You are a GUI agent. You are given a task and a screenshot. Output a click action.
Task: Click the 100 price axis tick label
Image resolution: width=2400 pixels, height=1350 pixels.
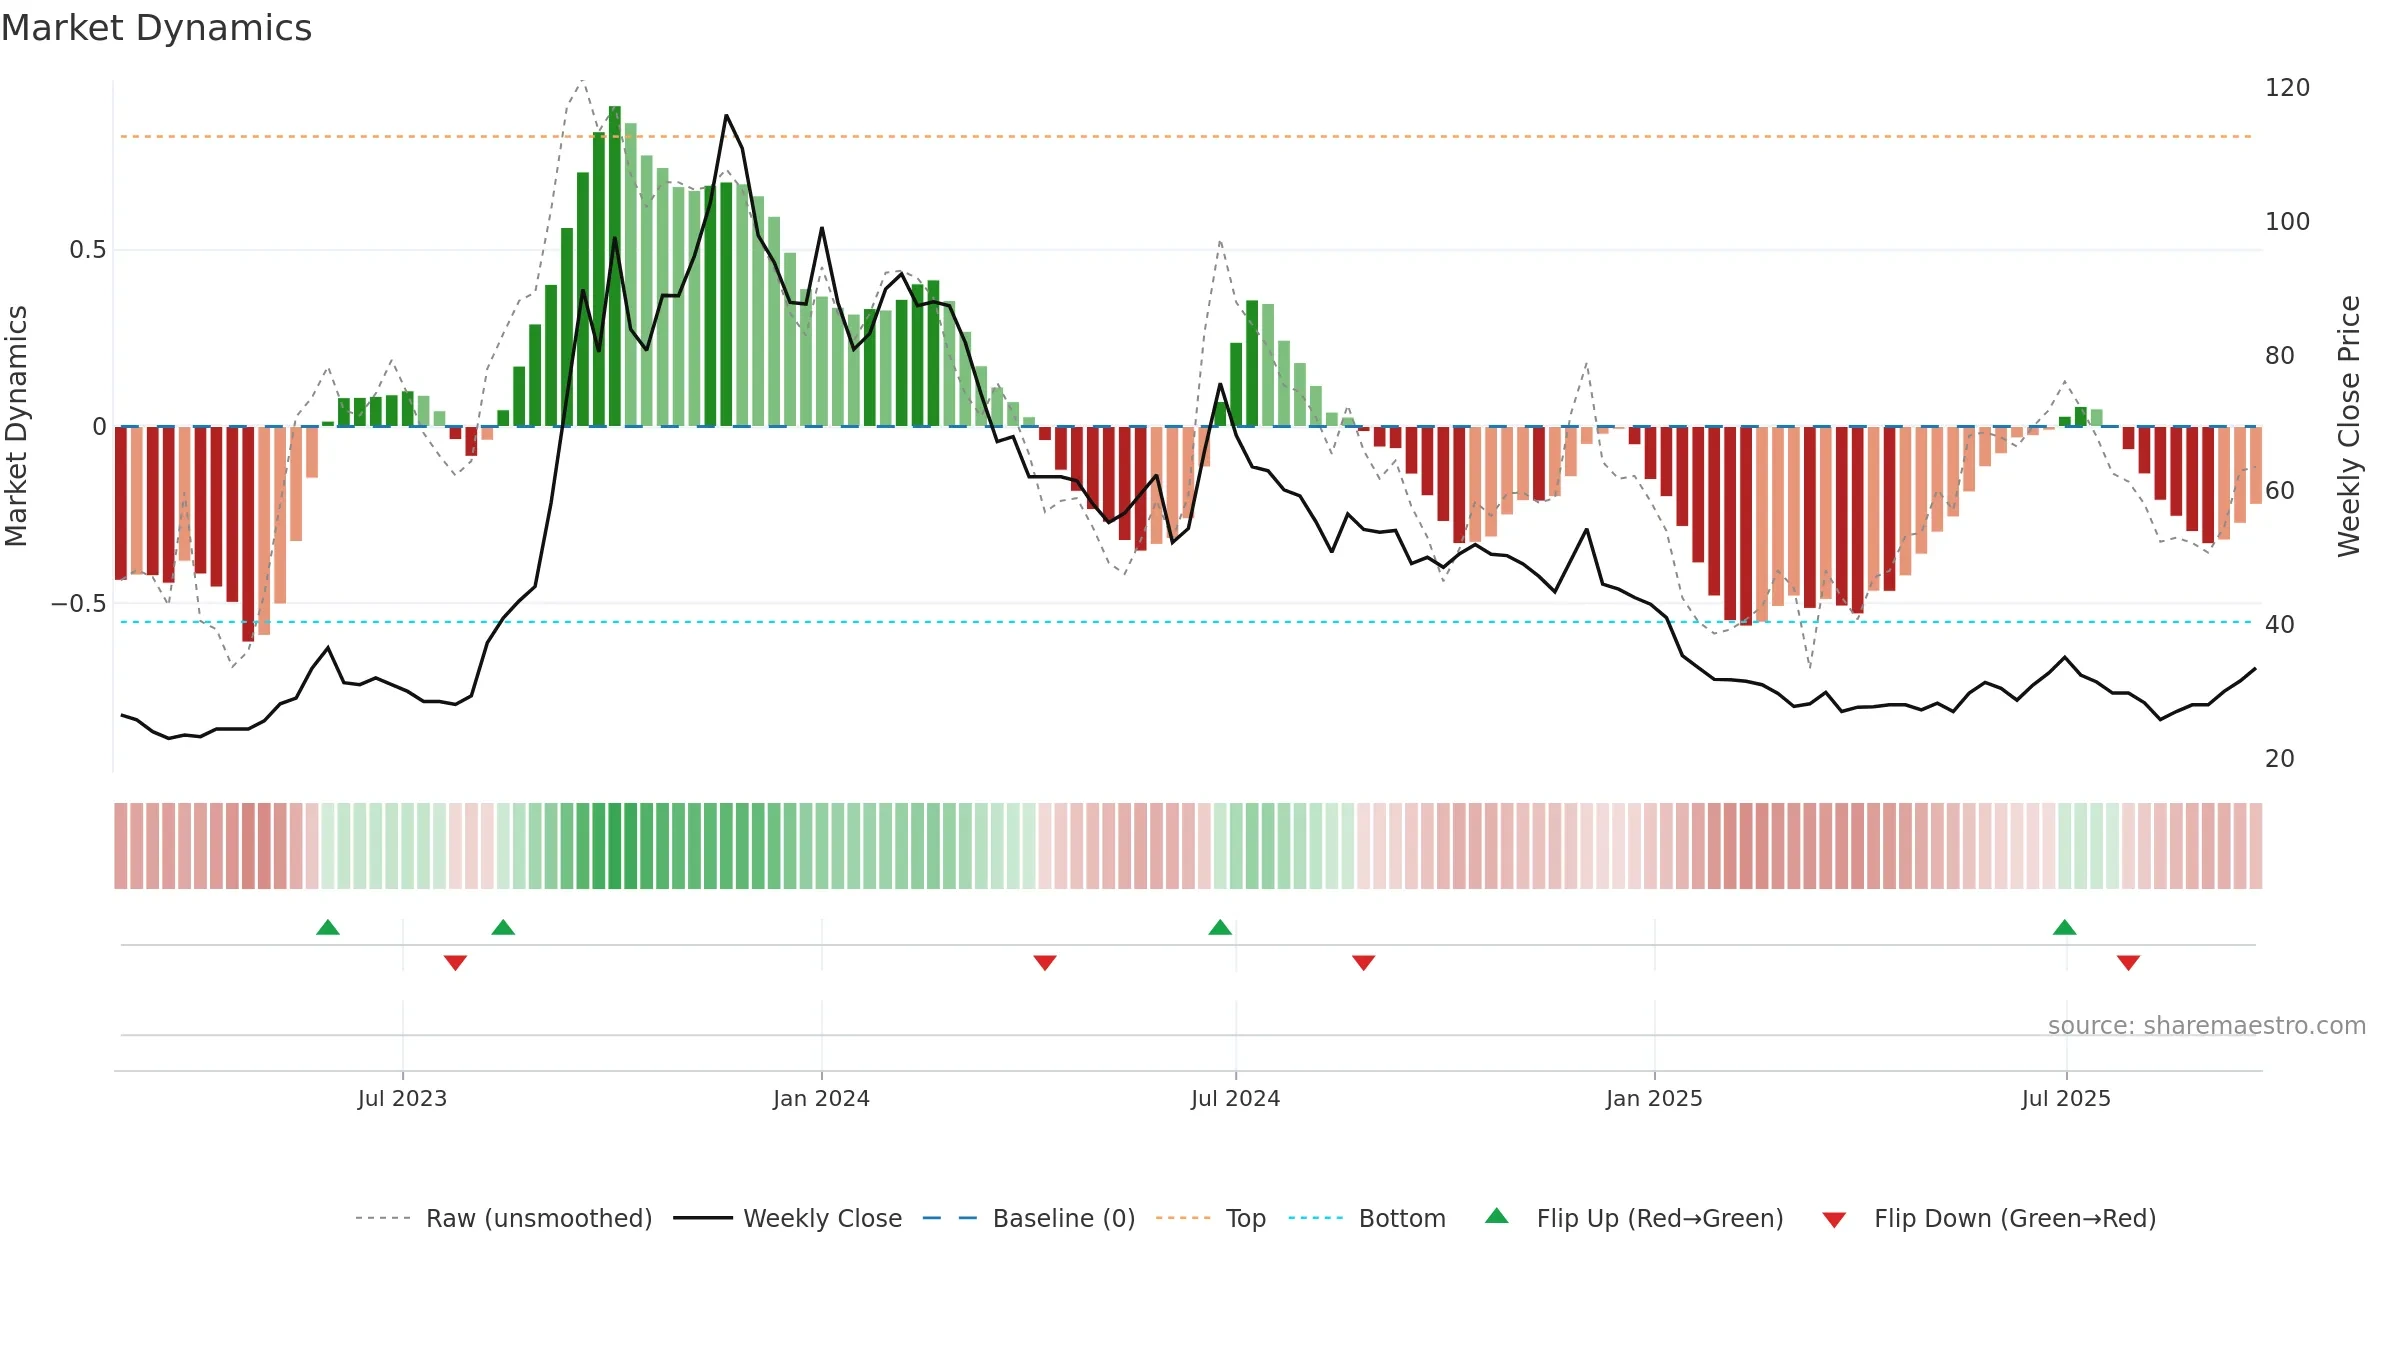(2287, 222)
